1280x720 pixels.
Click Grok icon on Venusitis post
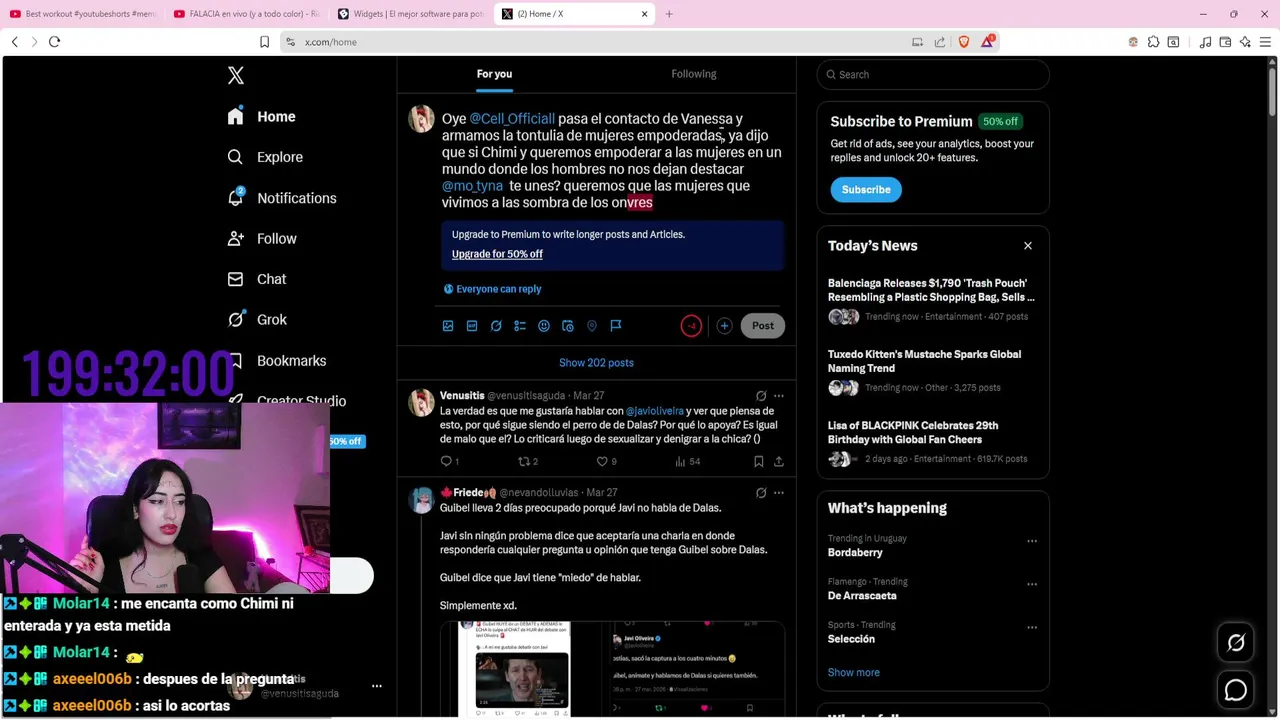pos(761,396)
